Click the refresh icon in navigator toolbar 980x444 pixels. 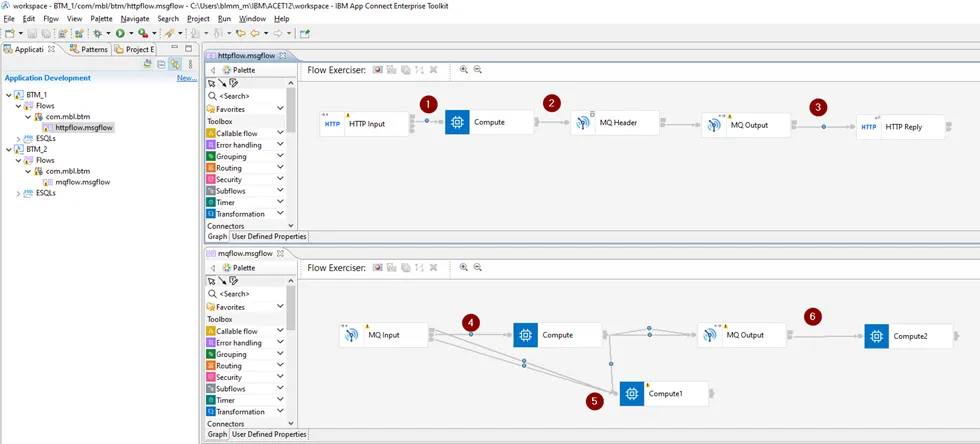coord(148,64)
